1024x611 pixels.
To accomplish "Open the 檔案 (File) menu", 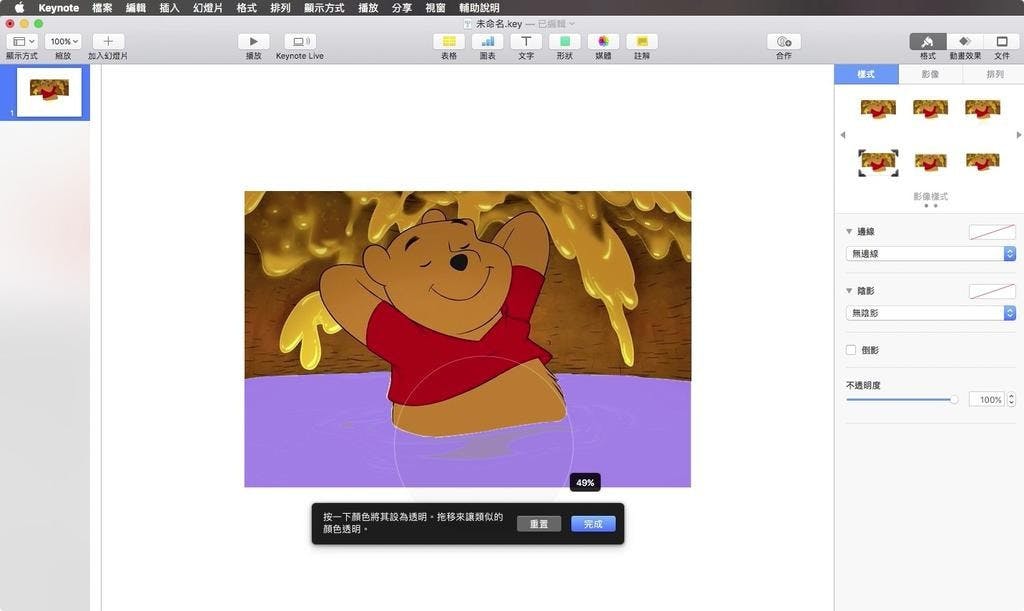I will coord(102,8).
